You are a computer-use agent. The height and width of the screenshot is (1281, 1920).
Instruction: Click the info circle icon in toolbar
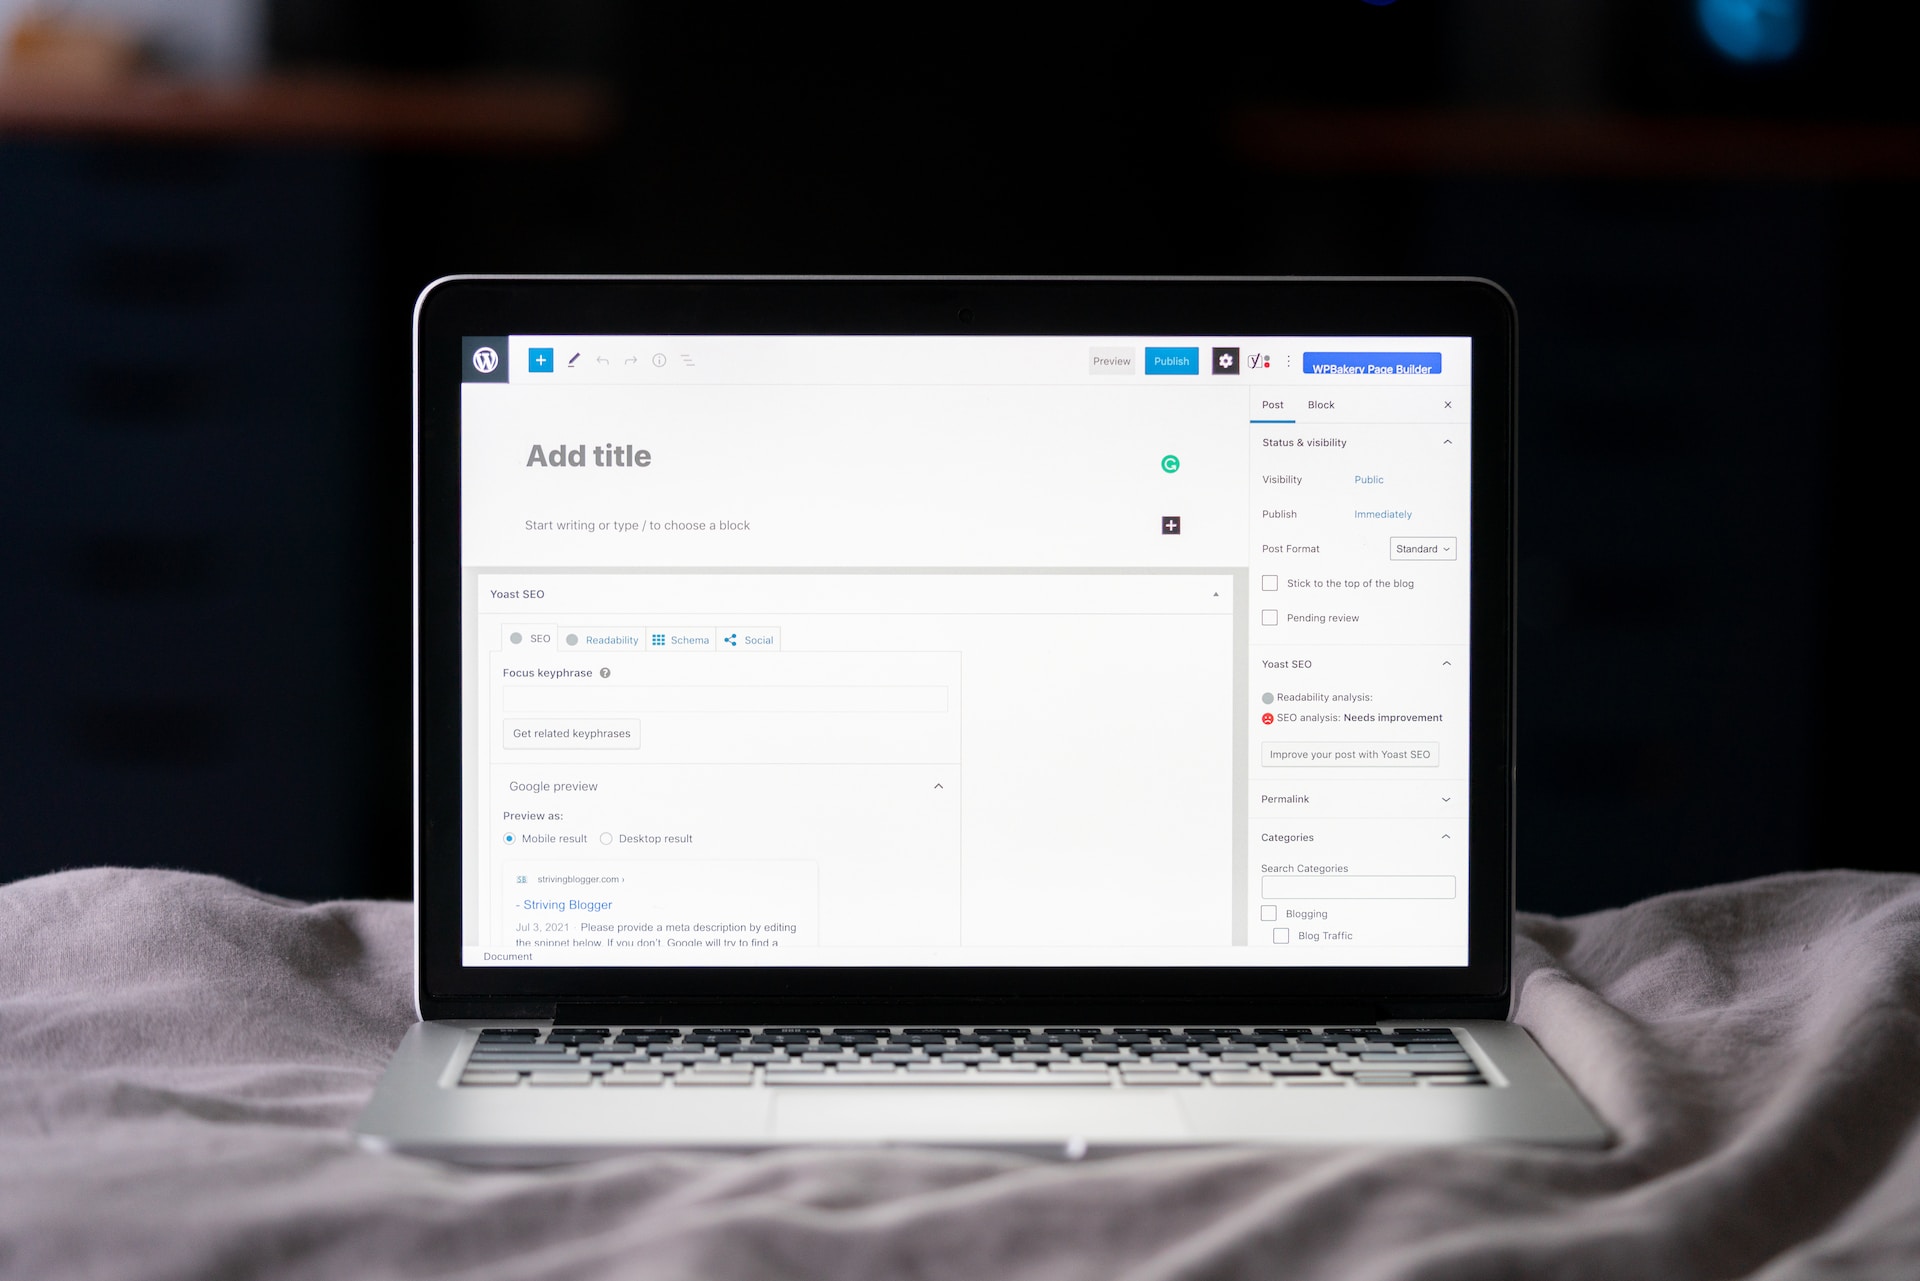658,360
